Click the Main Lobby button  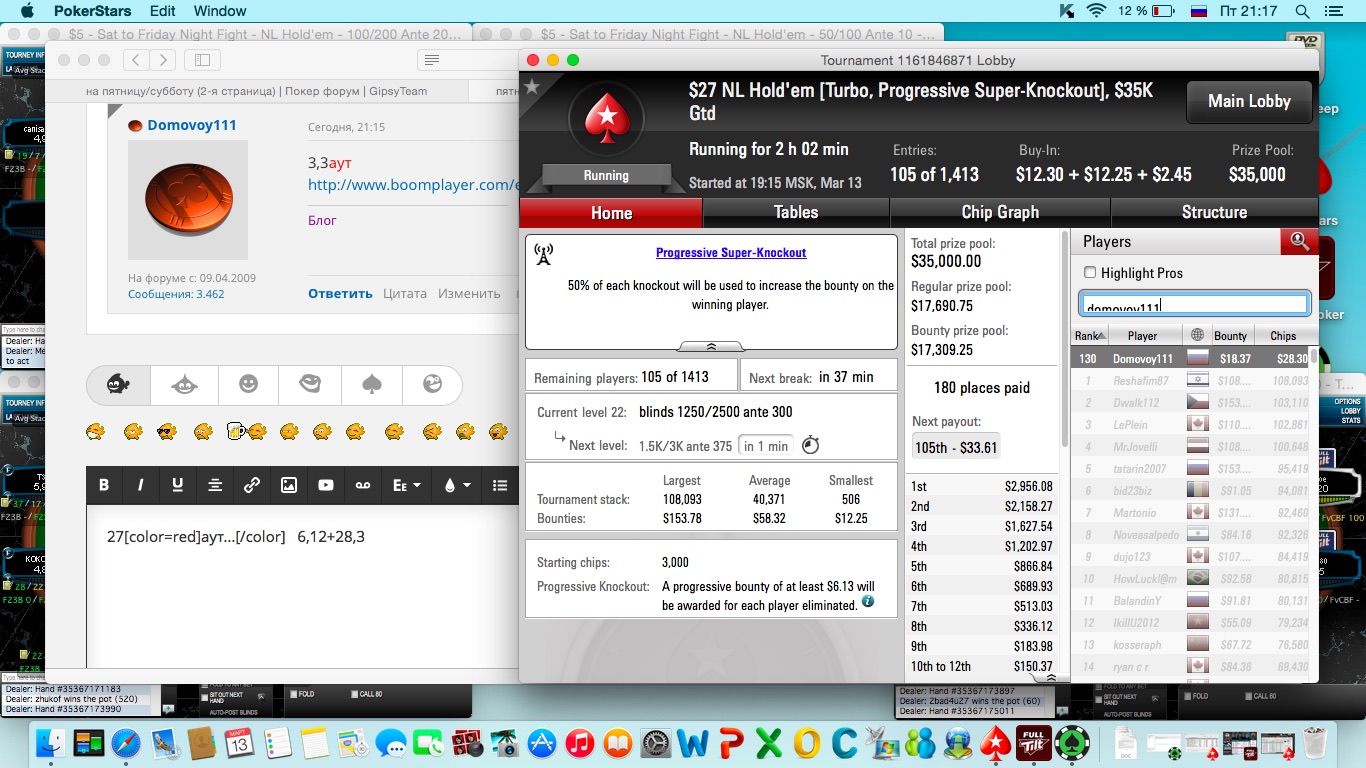click(1249, 101)
